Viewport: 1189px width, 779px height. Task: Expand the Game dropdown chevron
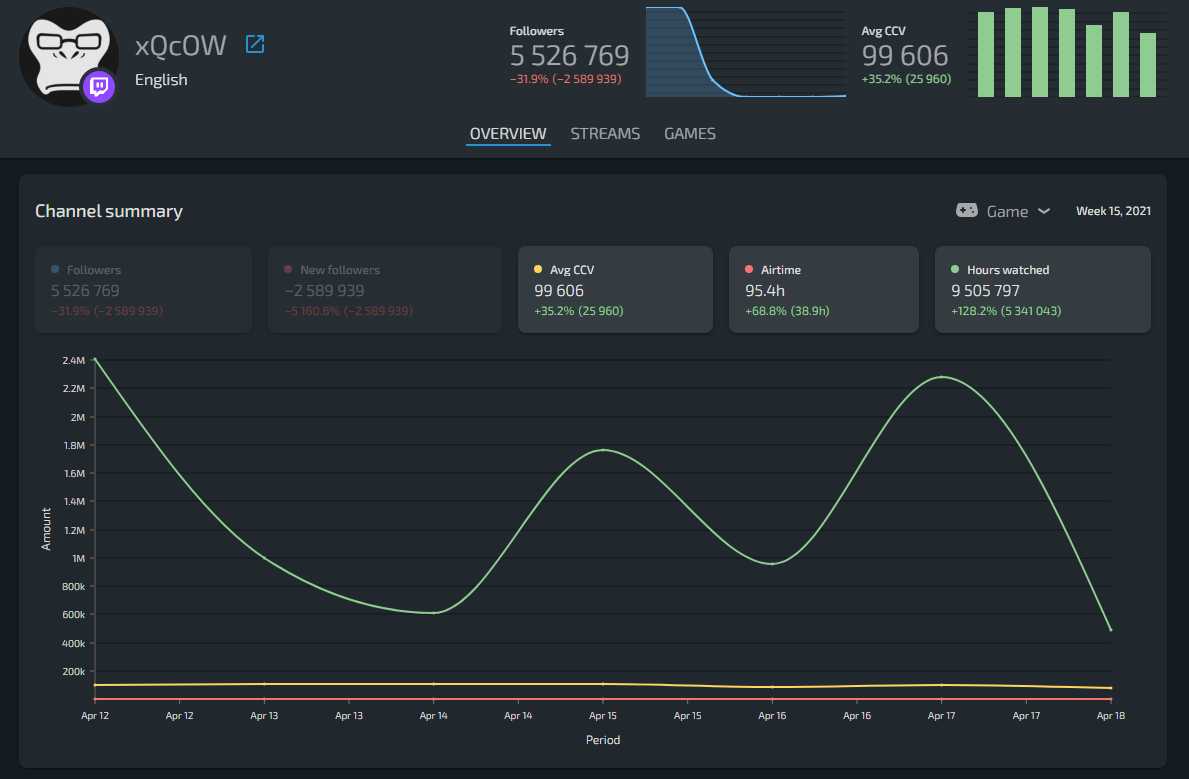pos(1044,211)
